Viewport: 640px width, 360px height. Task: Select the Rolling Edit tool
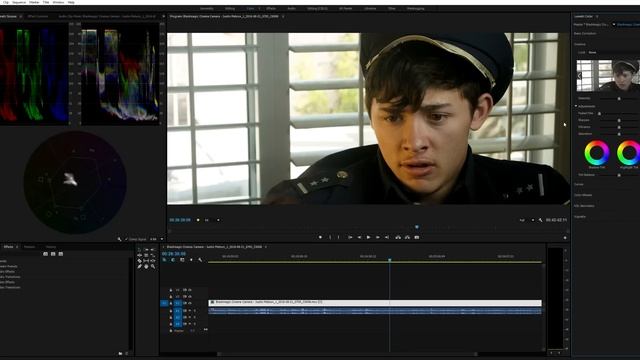coord(146,255)
